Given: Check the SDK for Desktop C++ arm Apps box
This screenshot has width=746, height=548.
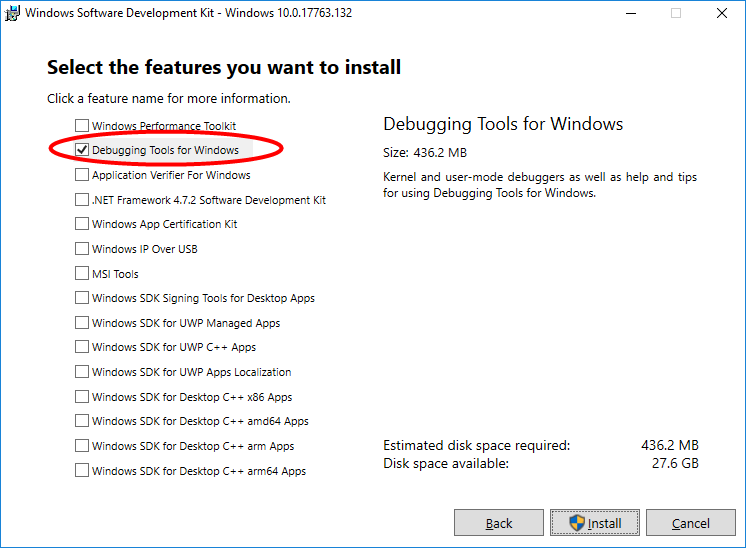Looking at the screenshot, I should 82,446.
